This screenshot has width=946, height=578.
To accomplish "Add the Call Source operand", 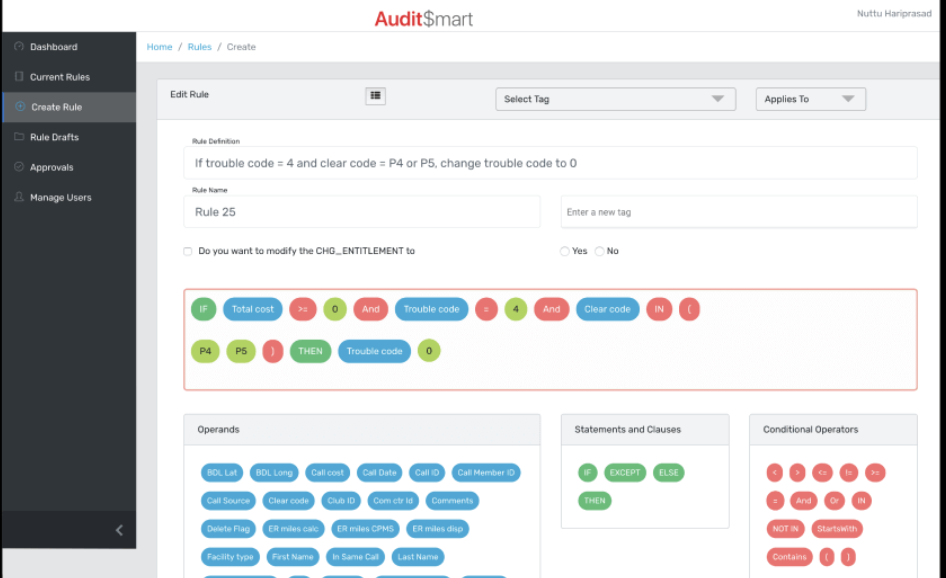I will coord(228,500).
